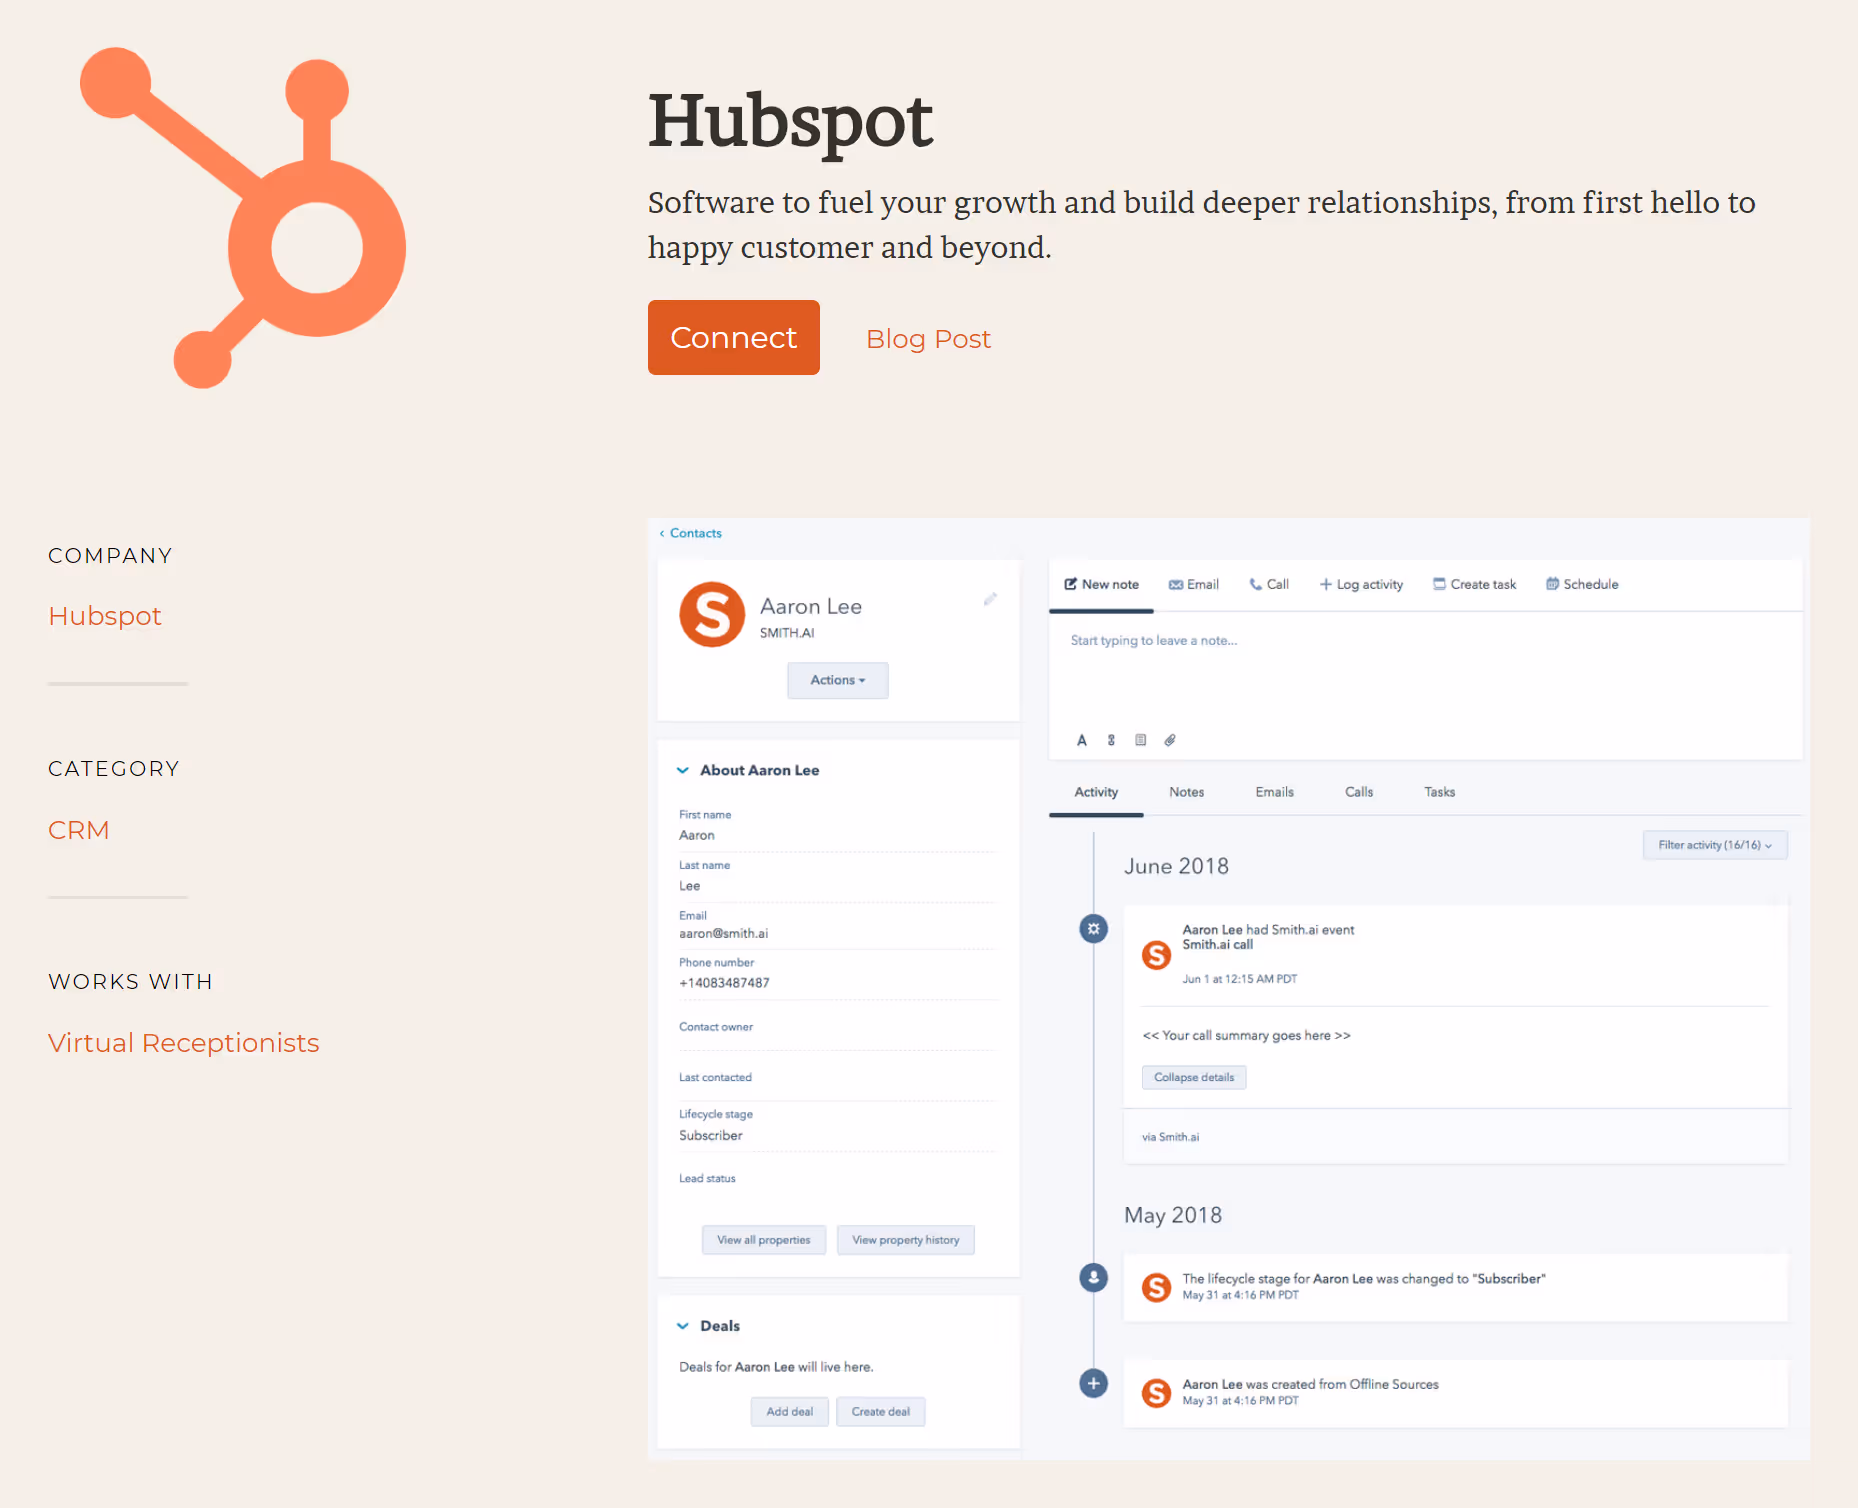Click the Hubspot page title
The height and width of the screenshot is (1508, 1858).
click(x=790, y=123)
